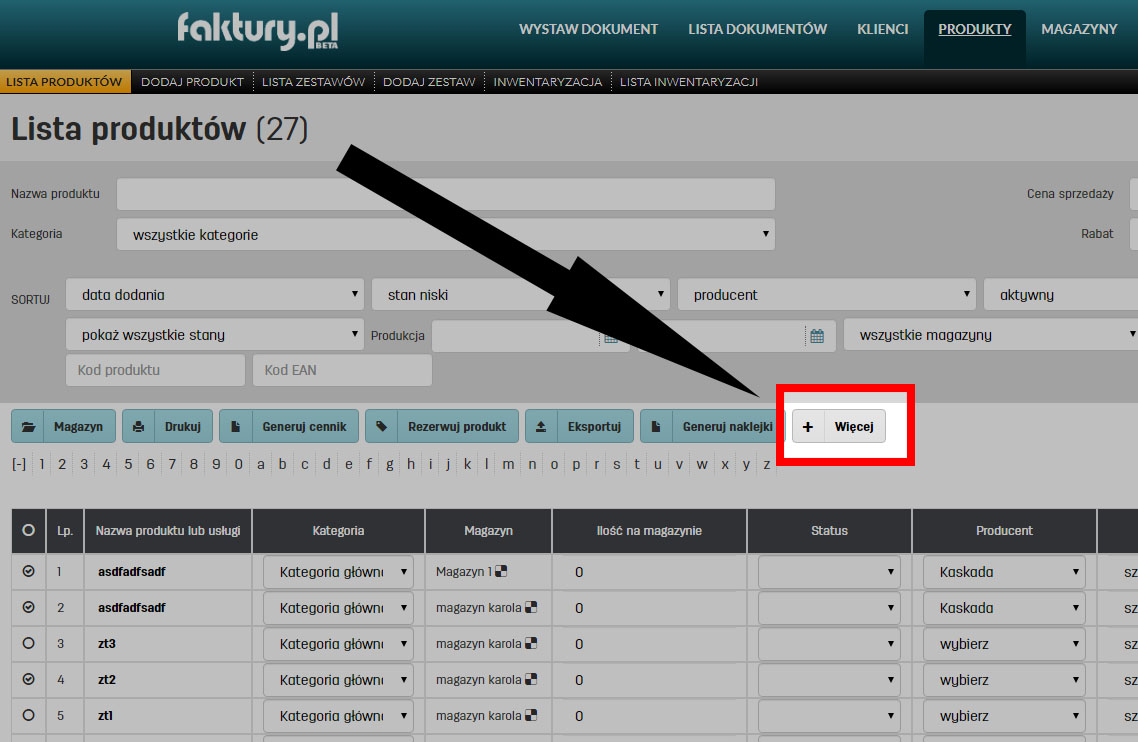Uncheck the row 4 checkbox for zt2

(29, 680)
